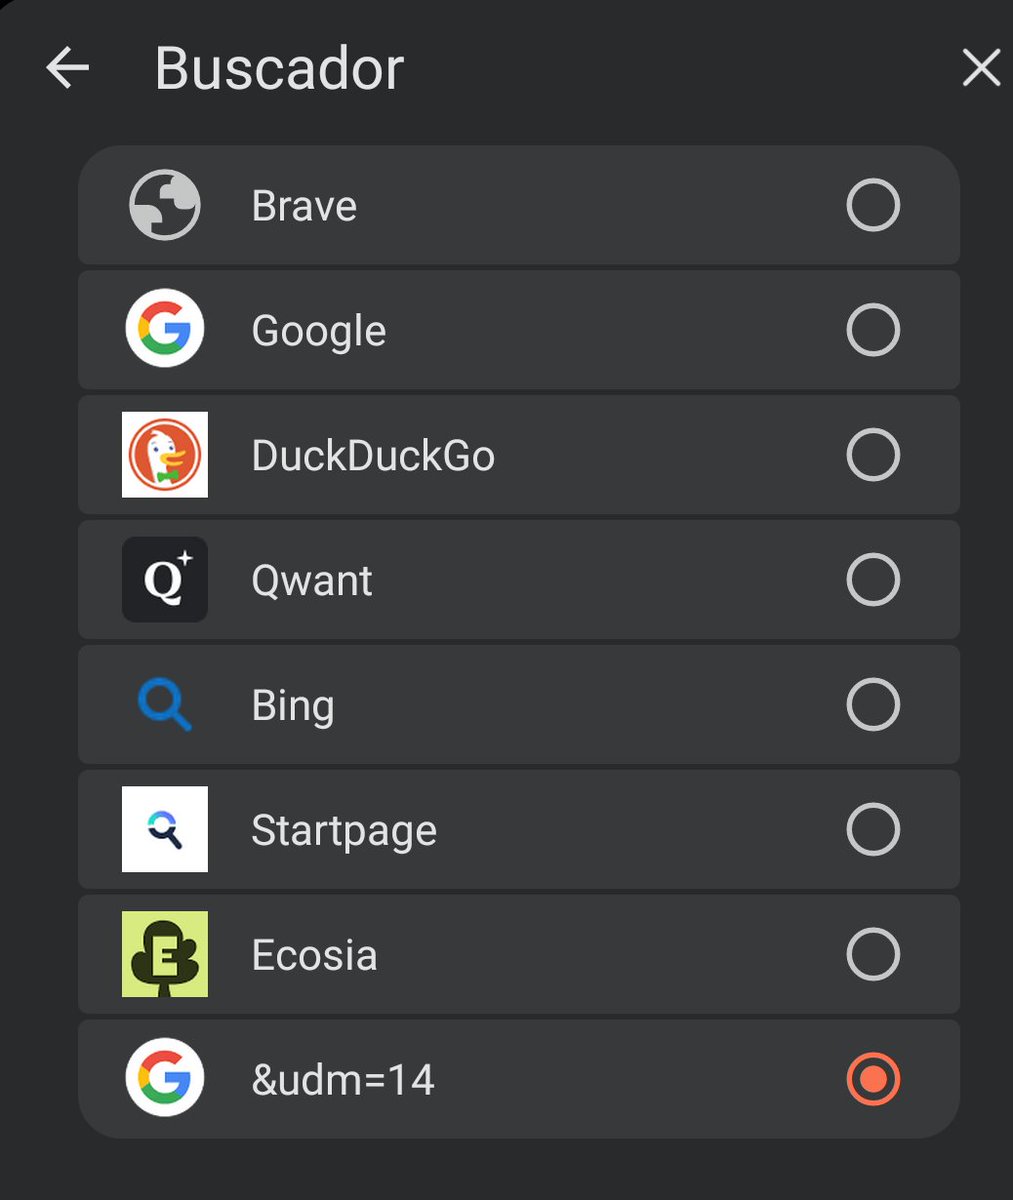This screenshot has height=1200, width=1013.
Task: Select the Startpage radio button
Action: [873, 829]
